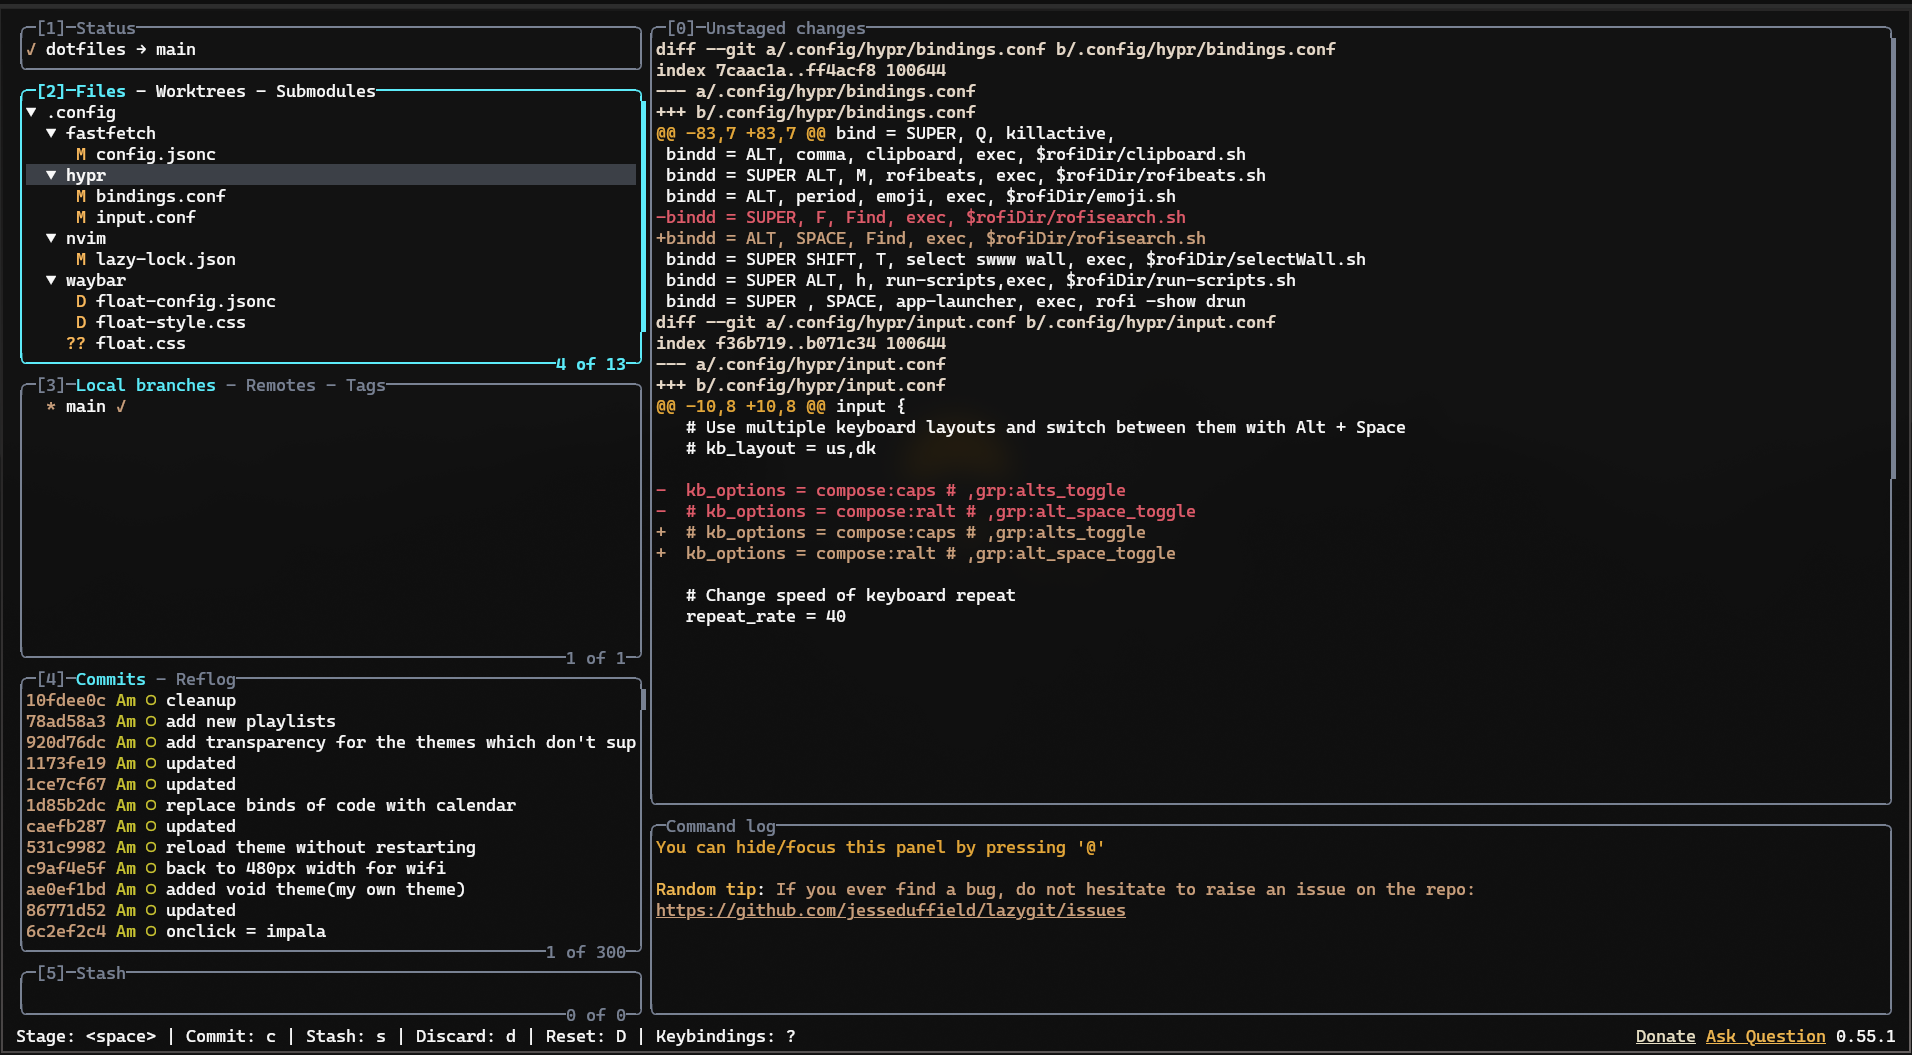Click the graph circle on commit 10fdee0c

click(x=151, y=700)
